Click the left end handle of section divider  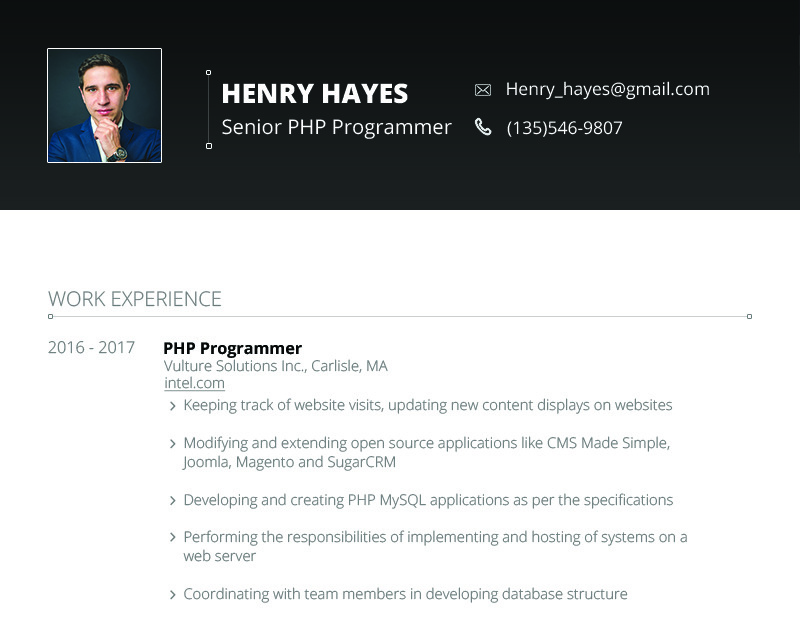pyautogui.click(x=51, y=317)
